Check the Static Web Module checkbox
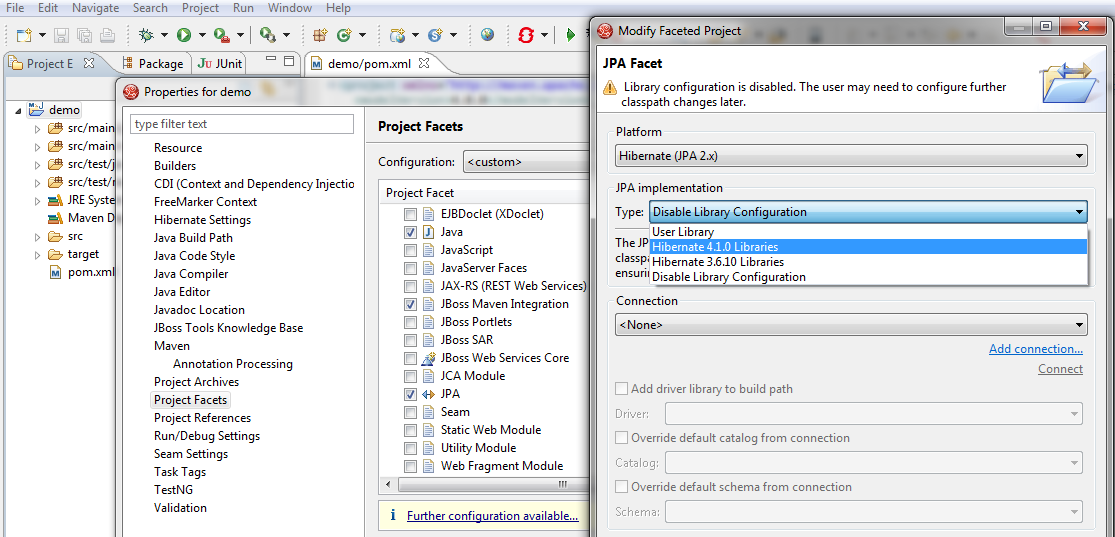 click(x=410, y=430)
